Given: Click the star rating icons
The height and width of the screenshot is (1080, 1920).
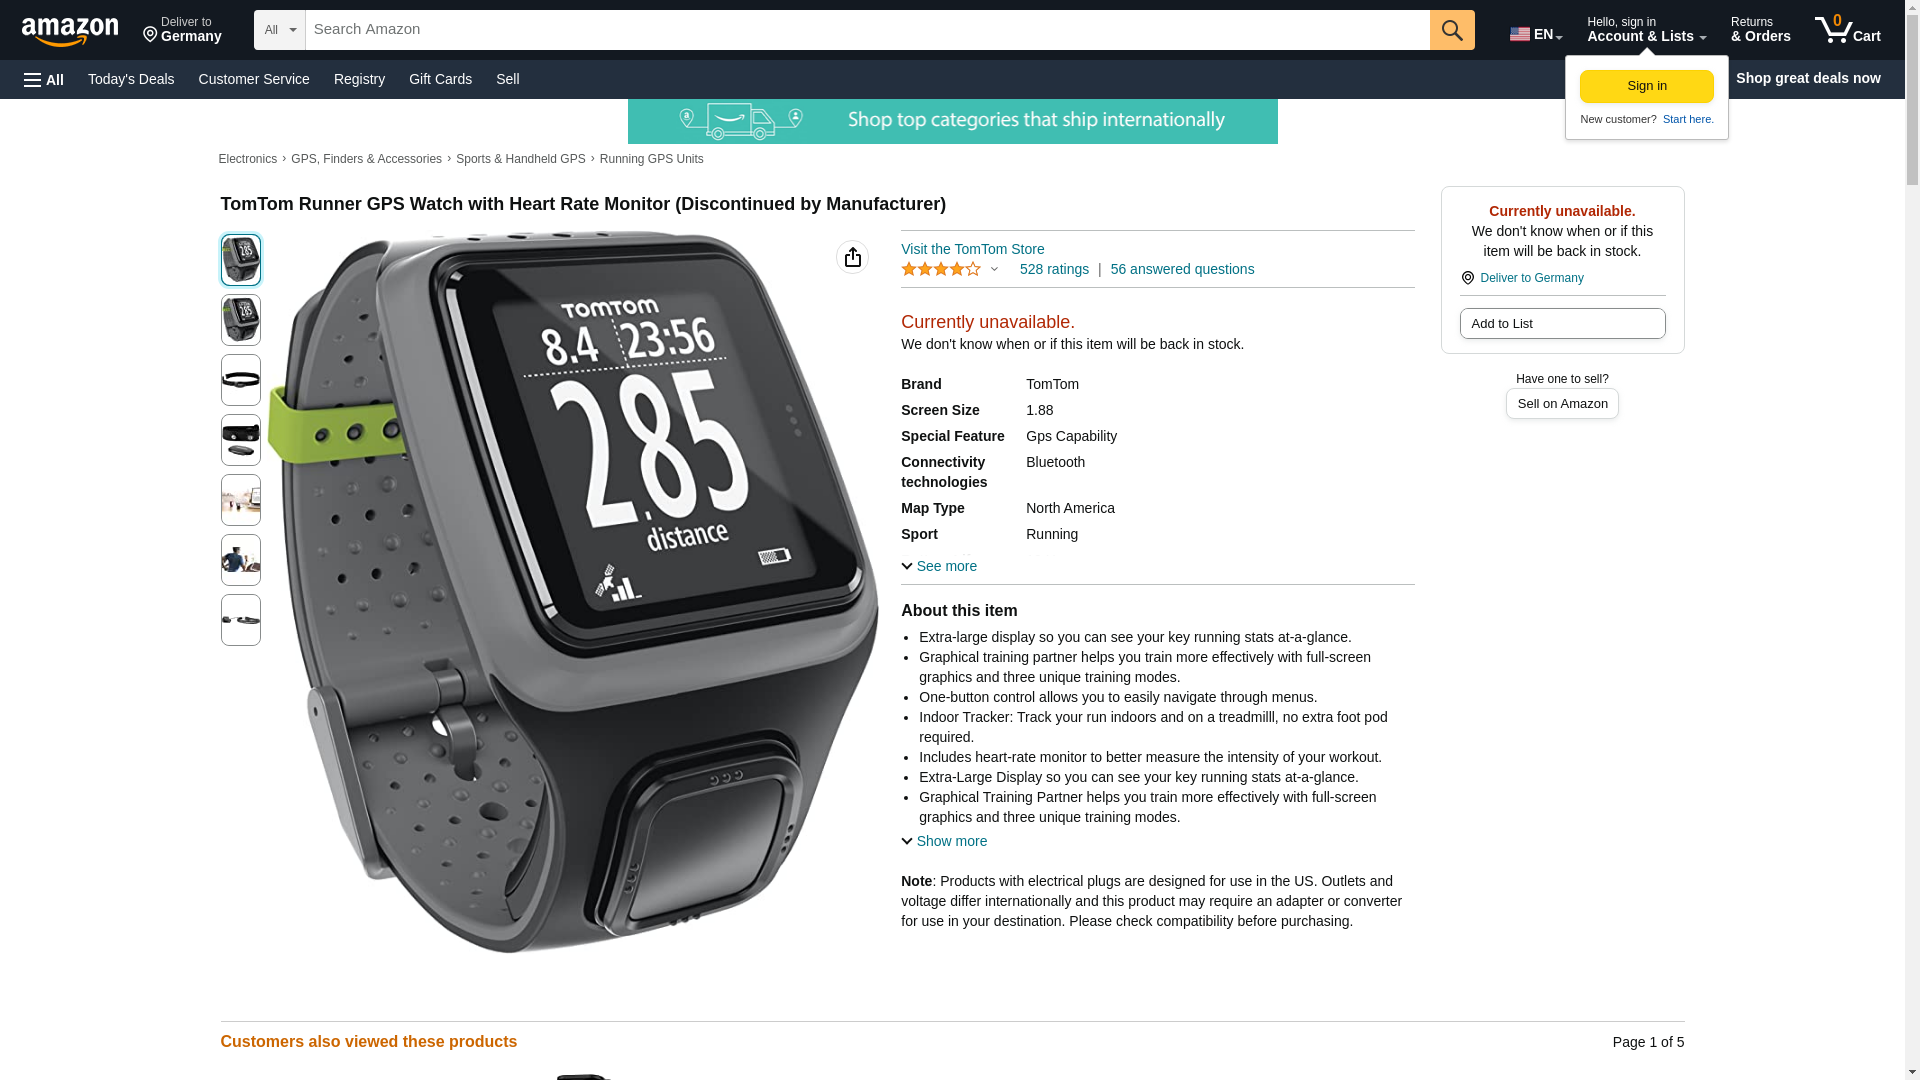Looking at the screenshot, I should [941, 269].
